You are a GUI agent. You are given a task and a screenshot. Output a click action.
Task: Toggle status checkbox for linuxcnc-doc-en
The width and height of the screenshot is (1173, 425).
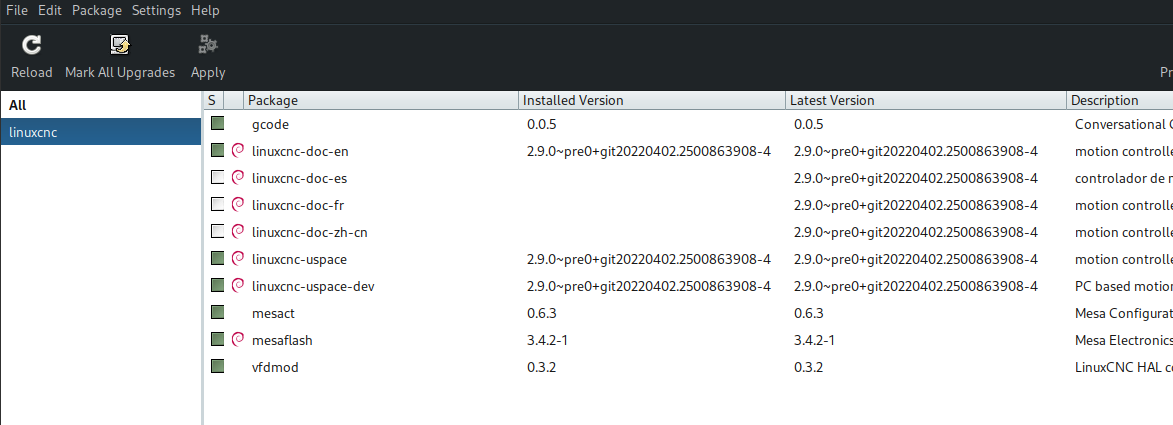218,150
